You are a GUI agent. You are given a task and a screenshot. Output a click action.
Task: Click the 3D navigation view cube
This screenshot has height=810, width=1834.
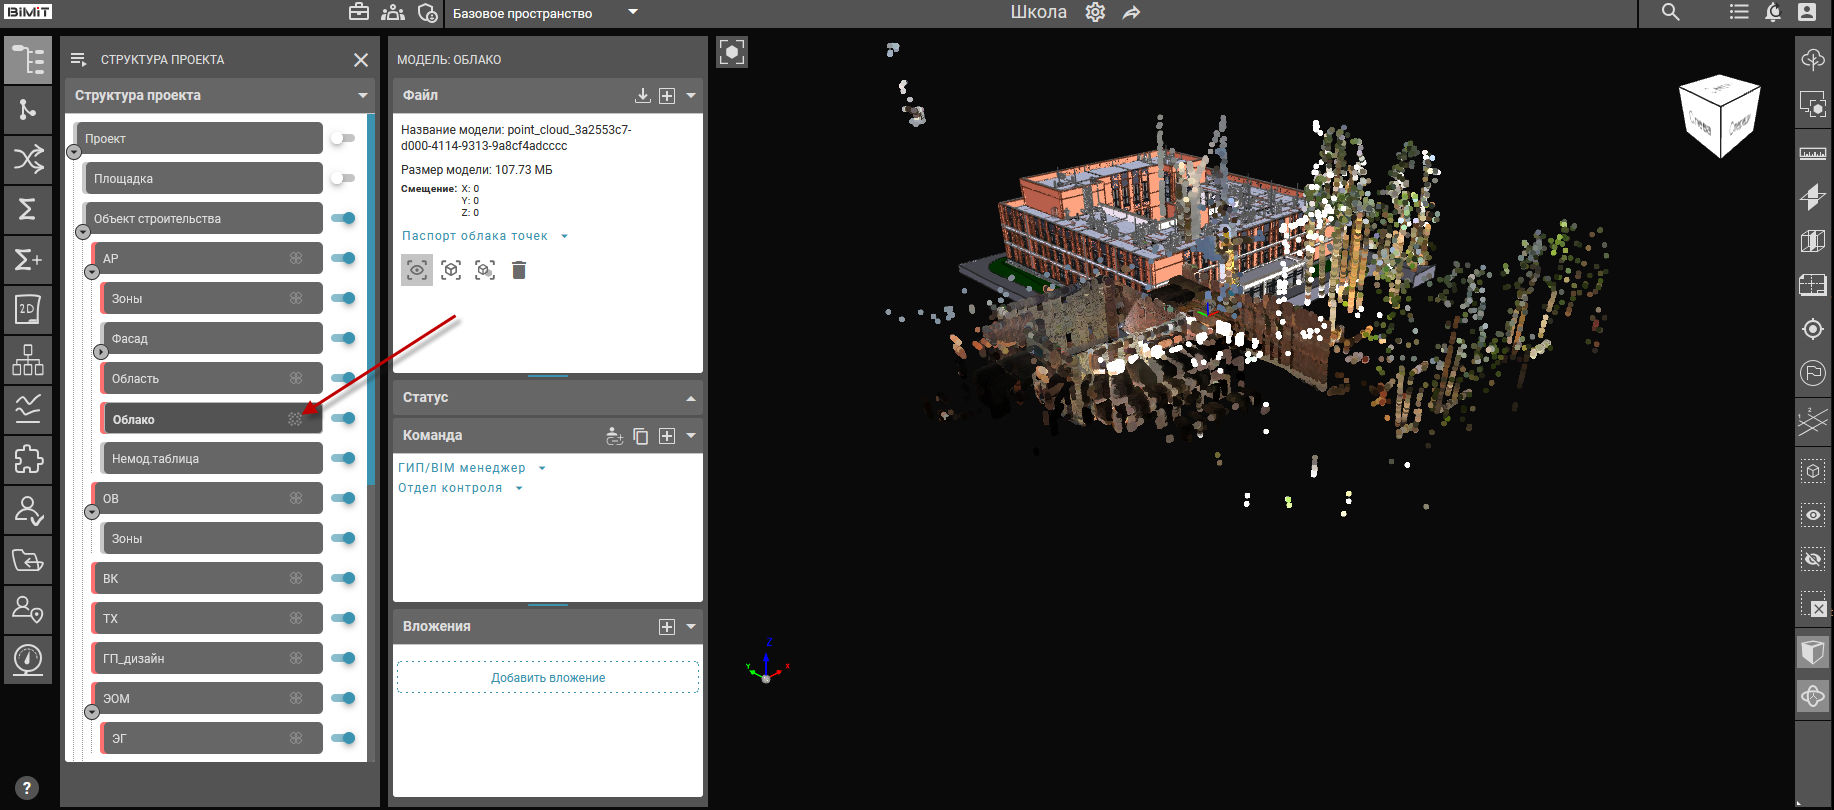[1719, 116]
